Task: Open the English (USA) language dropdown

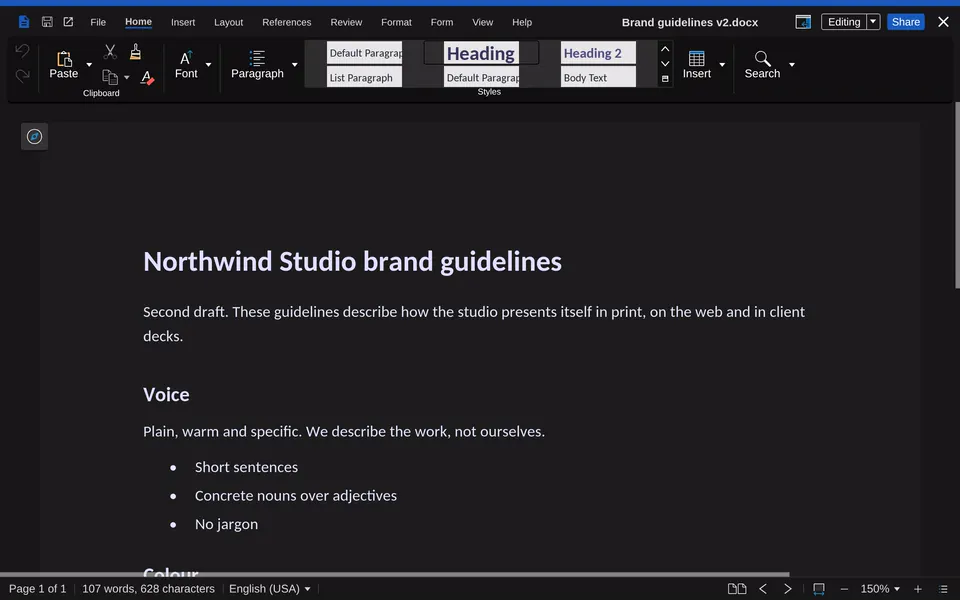Action: point(269,589)
